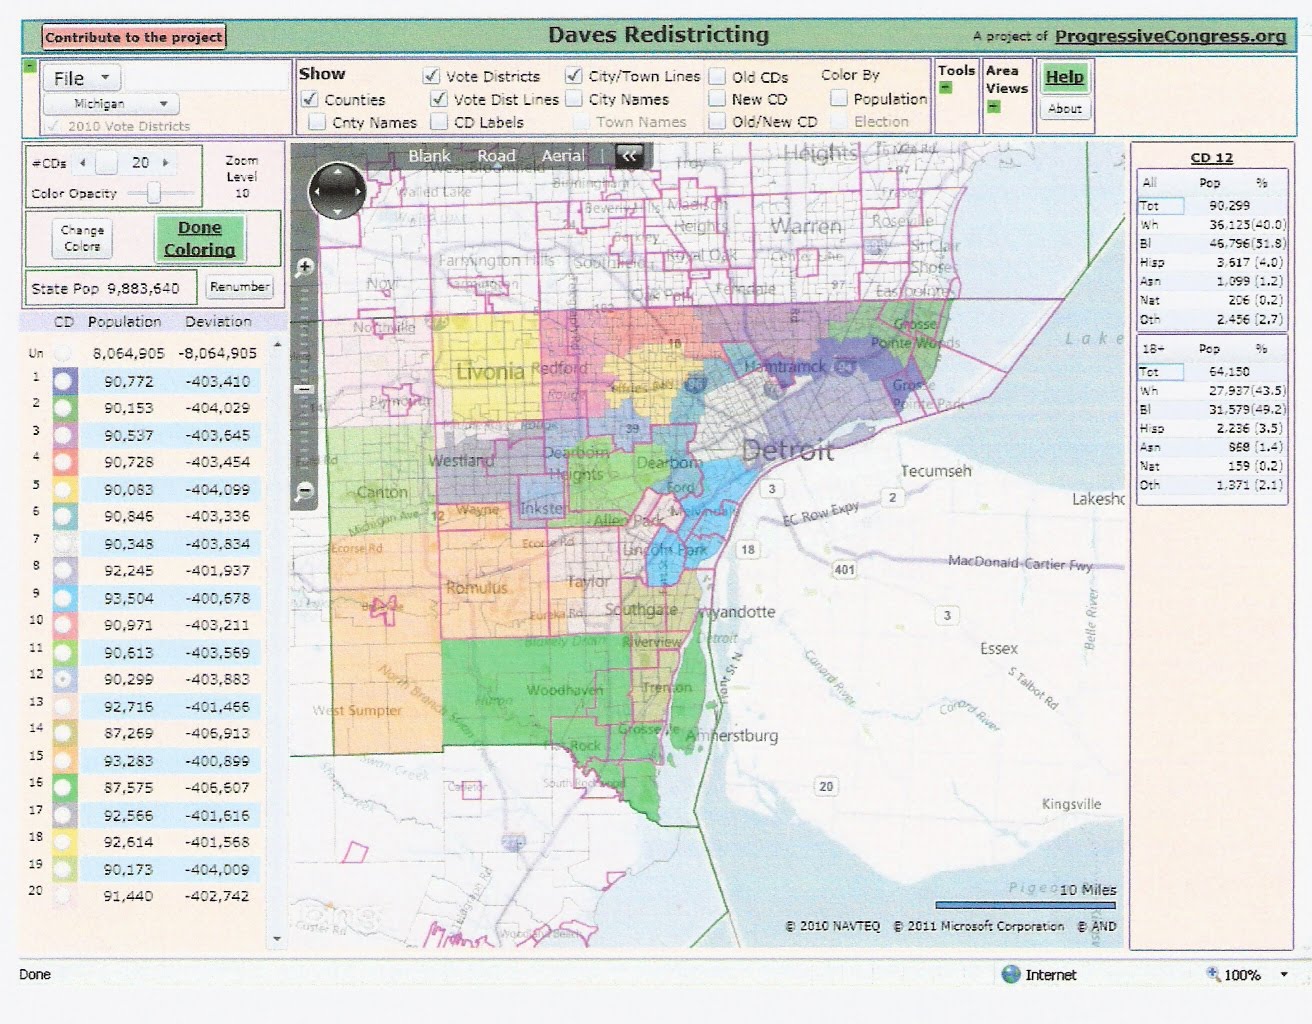The width and height of the screenshot is (1312, 1024).
Task: Increase number of CDs with right arrow
Action: pos(166,162)
